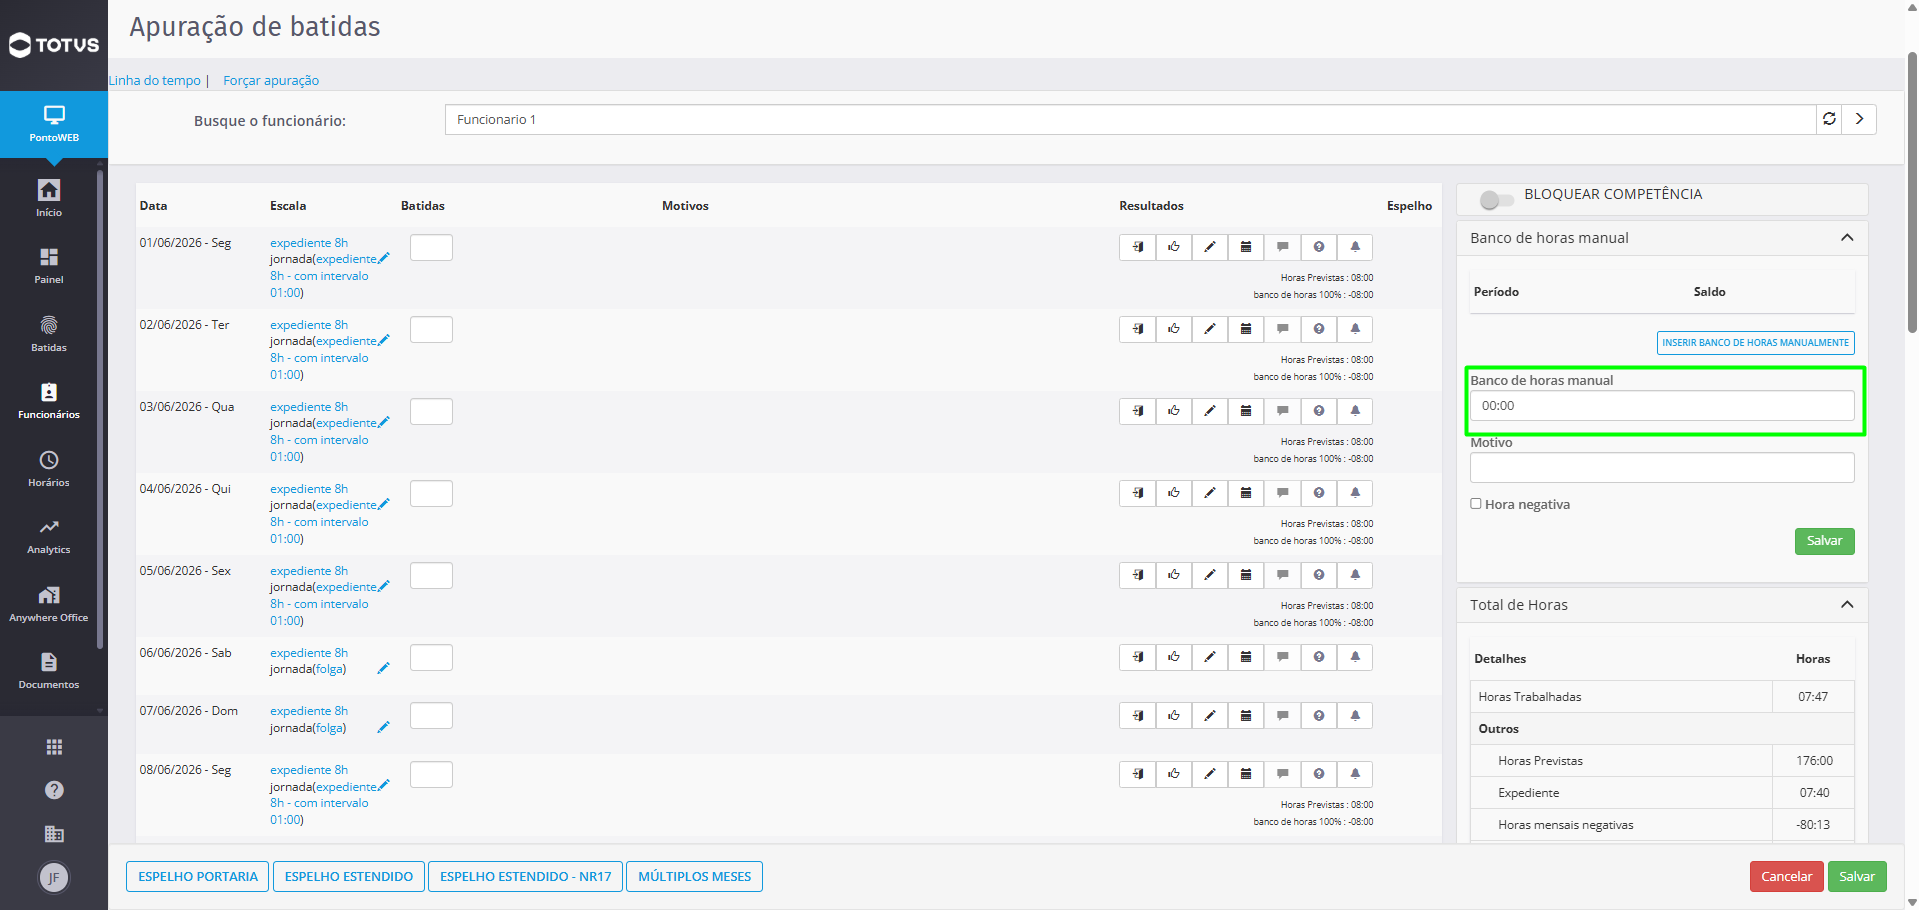Open Painel dashboard in sidebar

point(49,265)
